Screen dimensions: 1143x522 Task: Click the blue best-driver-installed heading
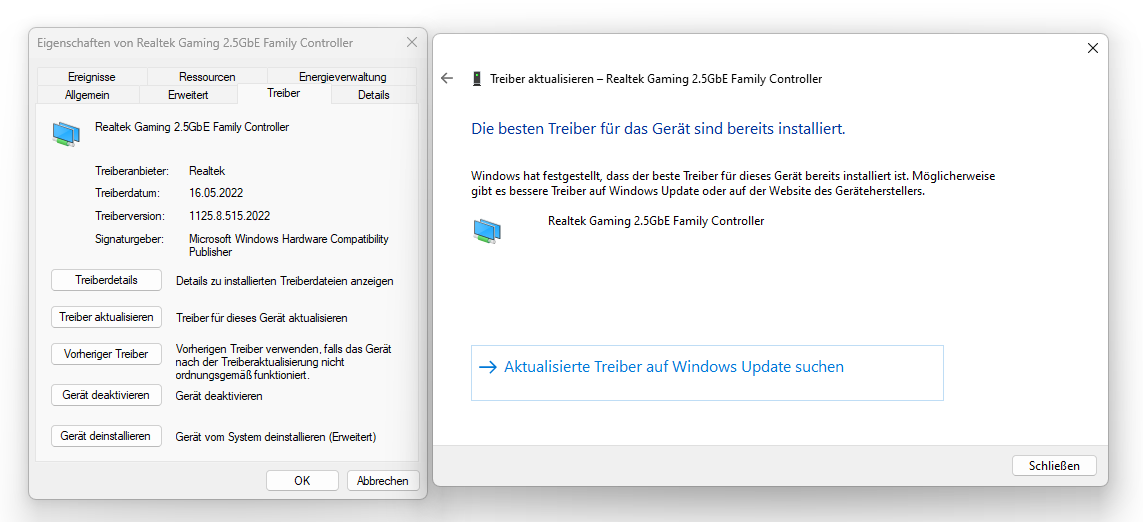[x=658, y=129]
